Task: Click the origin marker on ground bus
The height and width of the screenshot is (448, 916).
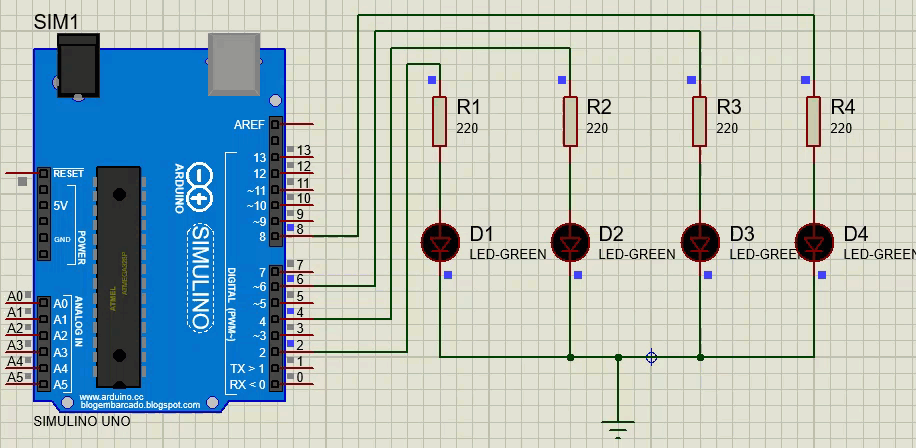Action: click(652, 357)
